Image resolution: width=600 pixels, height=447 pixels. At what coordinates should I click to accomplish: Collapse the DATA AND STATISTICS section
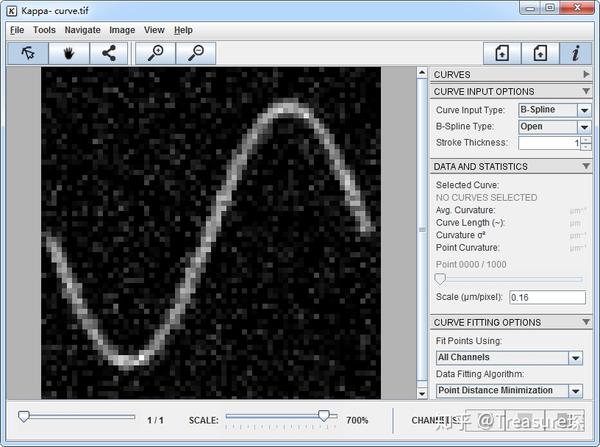point(586,166)
